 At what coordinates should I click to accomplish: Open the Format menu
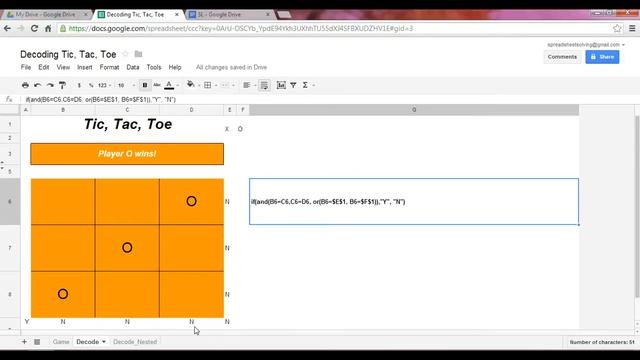point(109,67)
